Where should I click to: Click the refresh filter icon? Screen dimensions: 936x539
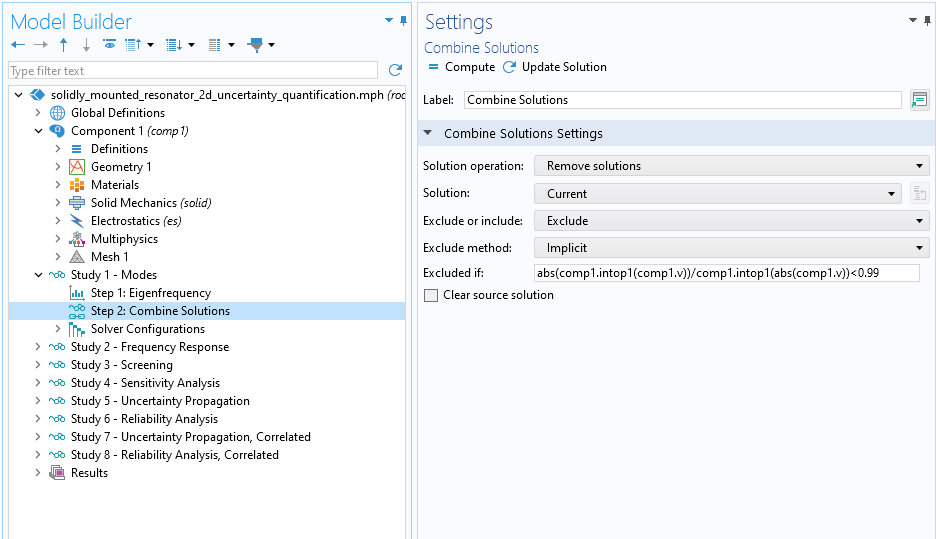[x=395, y=71]
